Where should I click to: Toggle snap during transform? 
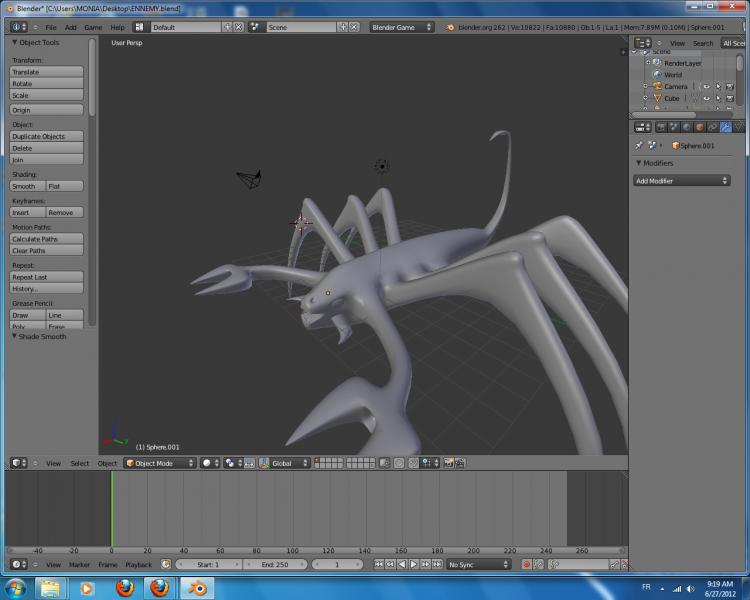[414, 463]
